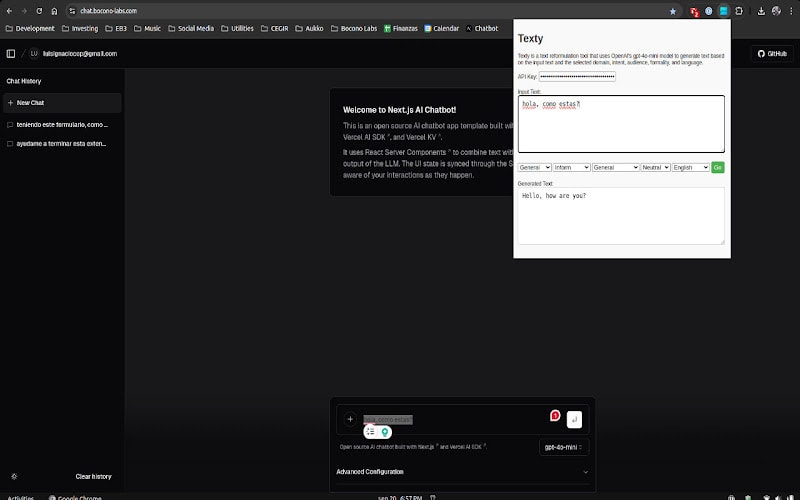This screenshot has height=500, width=800.
Task: Open chat 'teniendo este formulario, como...'
Action: [x=62, y=124]
